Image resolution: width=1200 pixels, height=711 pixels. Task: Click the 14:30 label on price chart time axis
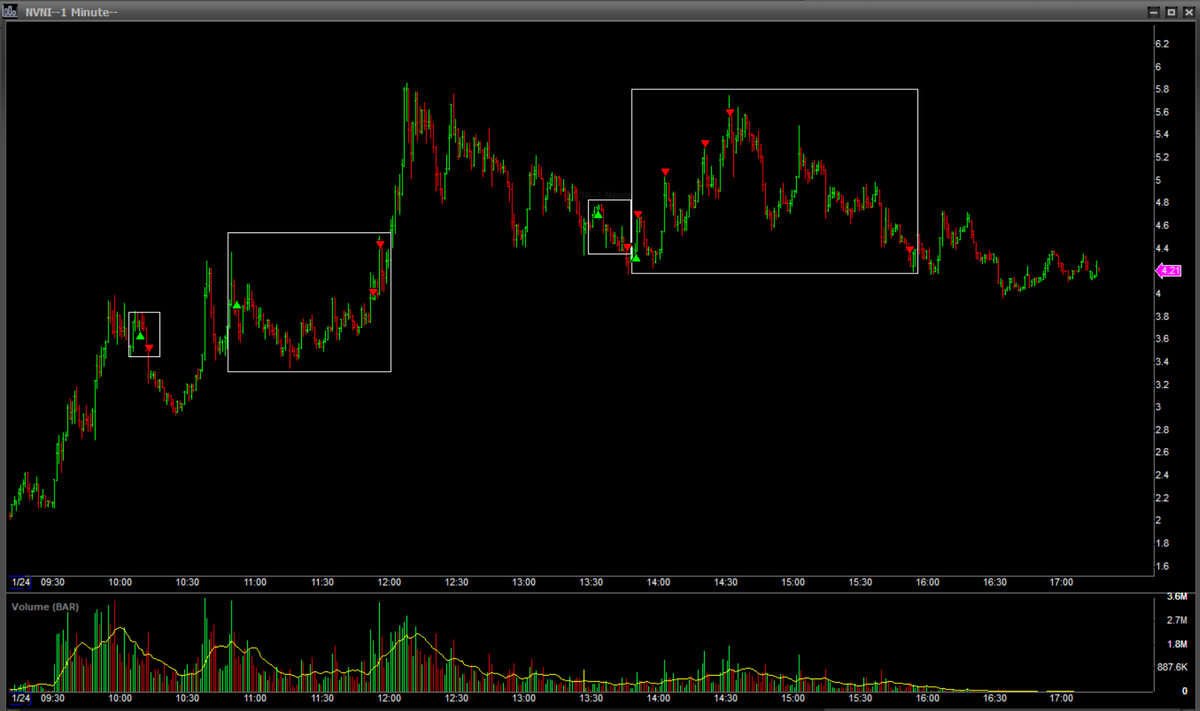point(726,582)
